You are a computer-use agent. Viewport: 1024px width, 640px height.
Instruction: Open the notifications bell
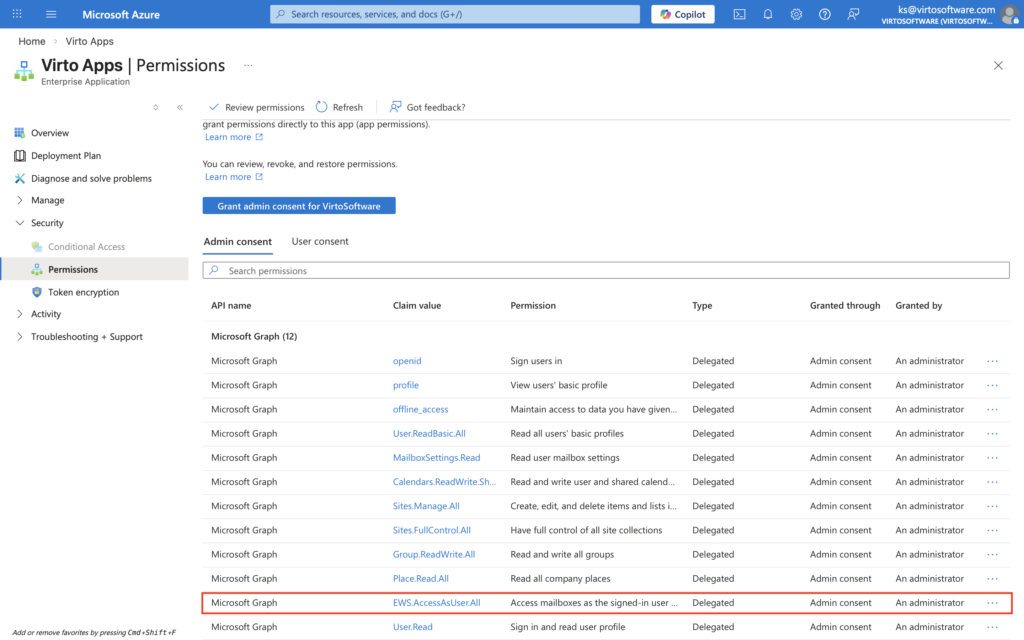(768, 14)
